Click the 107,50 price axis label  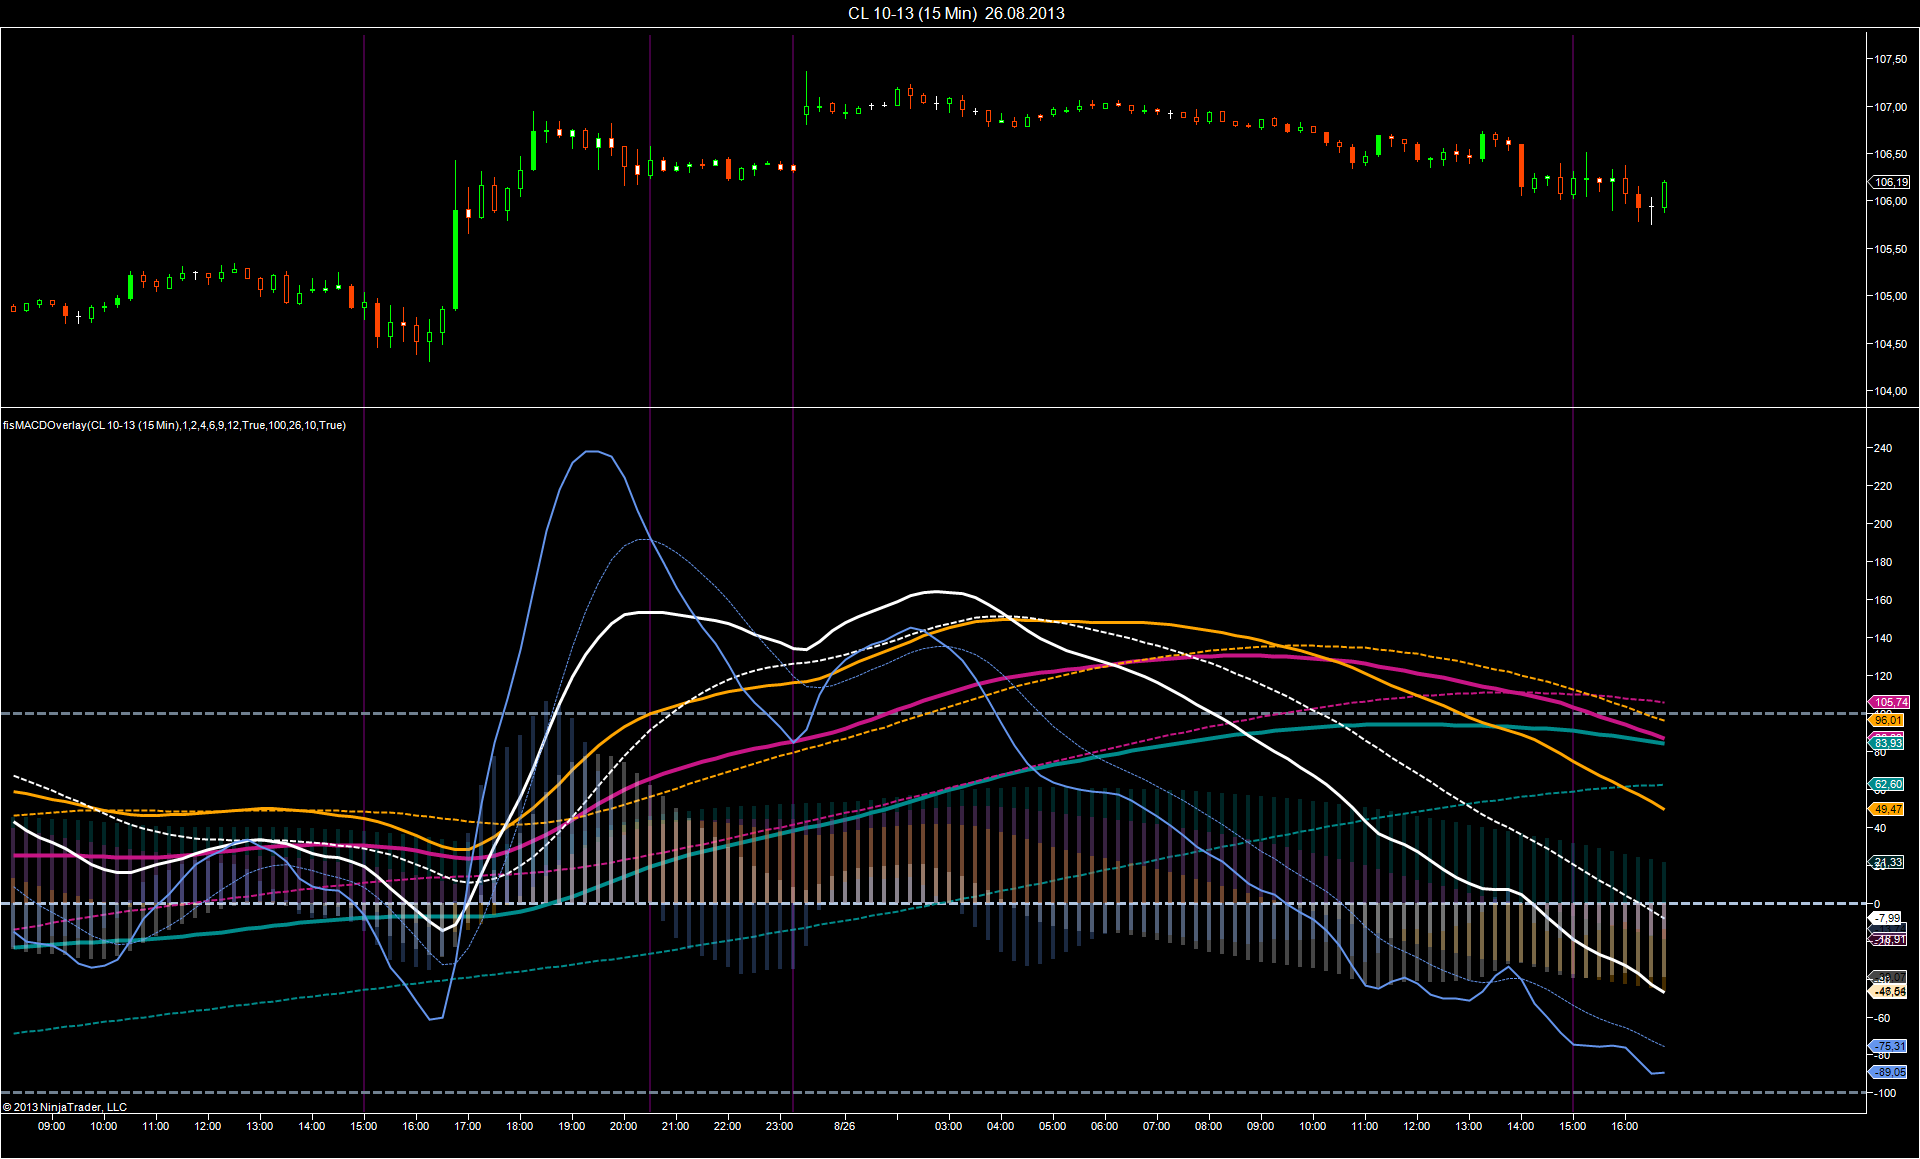(x=1890, y=59)
